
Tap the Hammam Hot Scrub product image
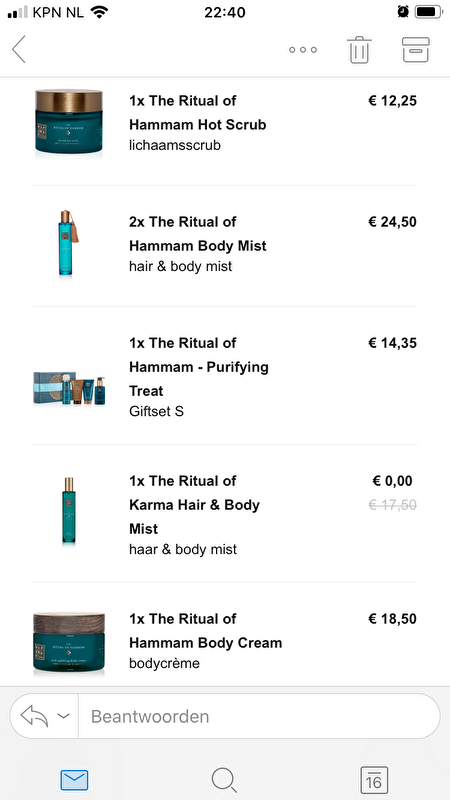[x=69, y=122]
